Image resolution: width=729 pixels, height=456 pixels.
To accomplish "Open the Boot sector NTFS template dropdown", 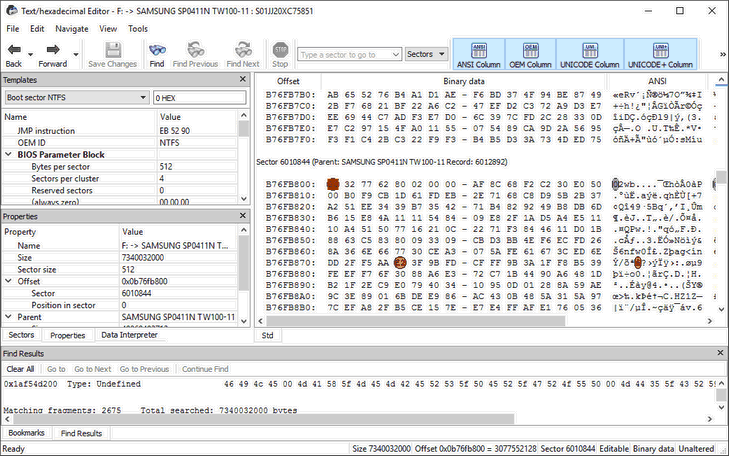I will click(x=143, y=98).
